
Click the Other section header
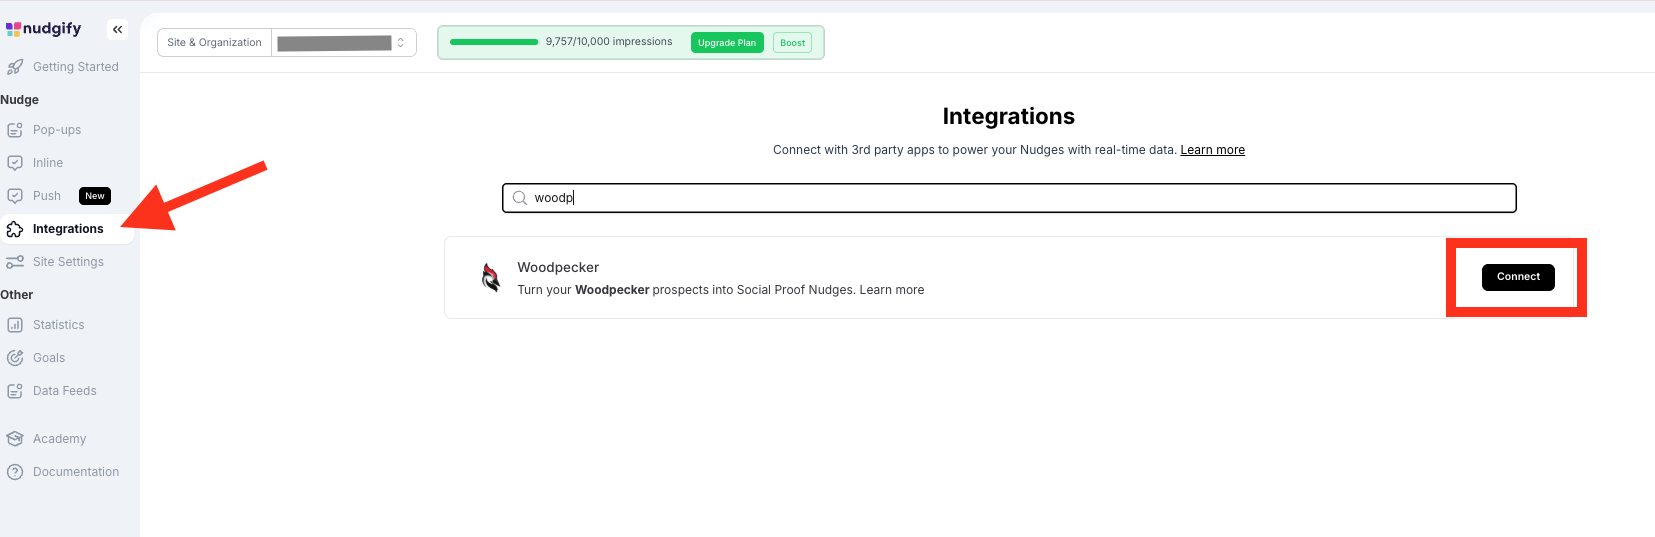click(17, 295)
